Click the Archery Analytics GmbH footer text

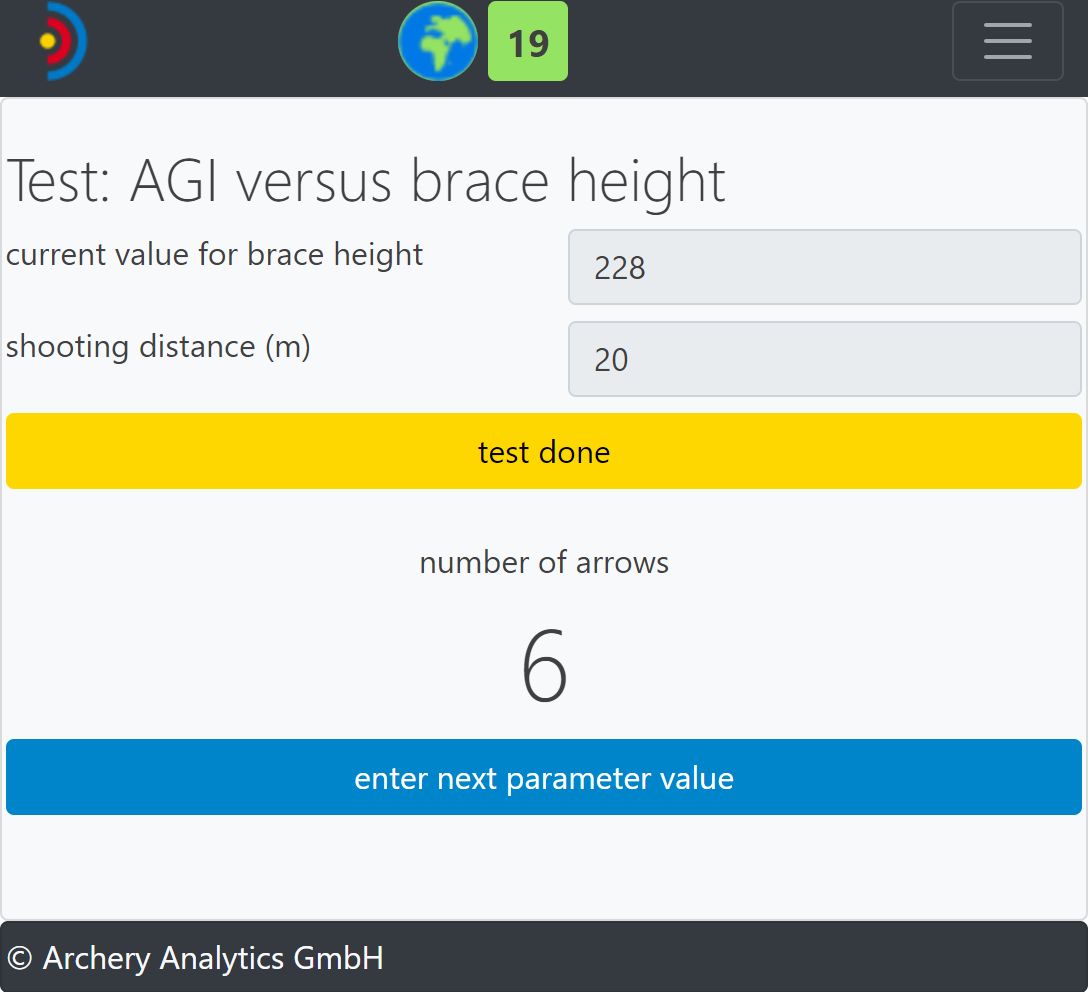(213, 958)
